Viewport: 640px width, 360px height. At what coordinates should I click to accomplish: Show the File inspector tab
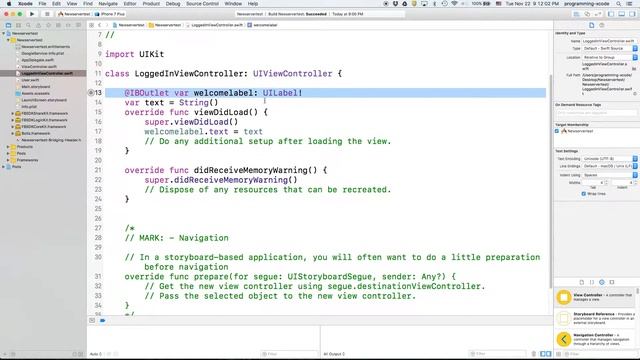[x=591, y=25]
